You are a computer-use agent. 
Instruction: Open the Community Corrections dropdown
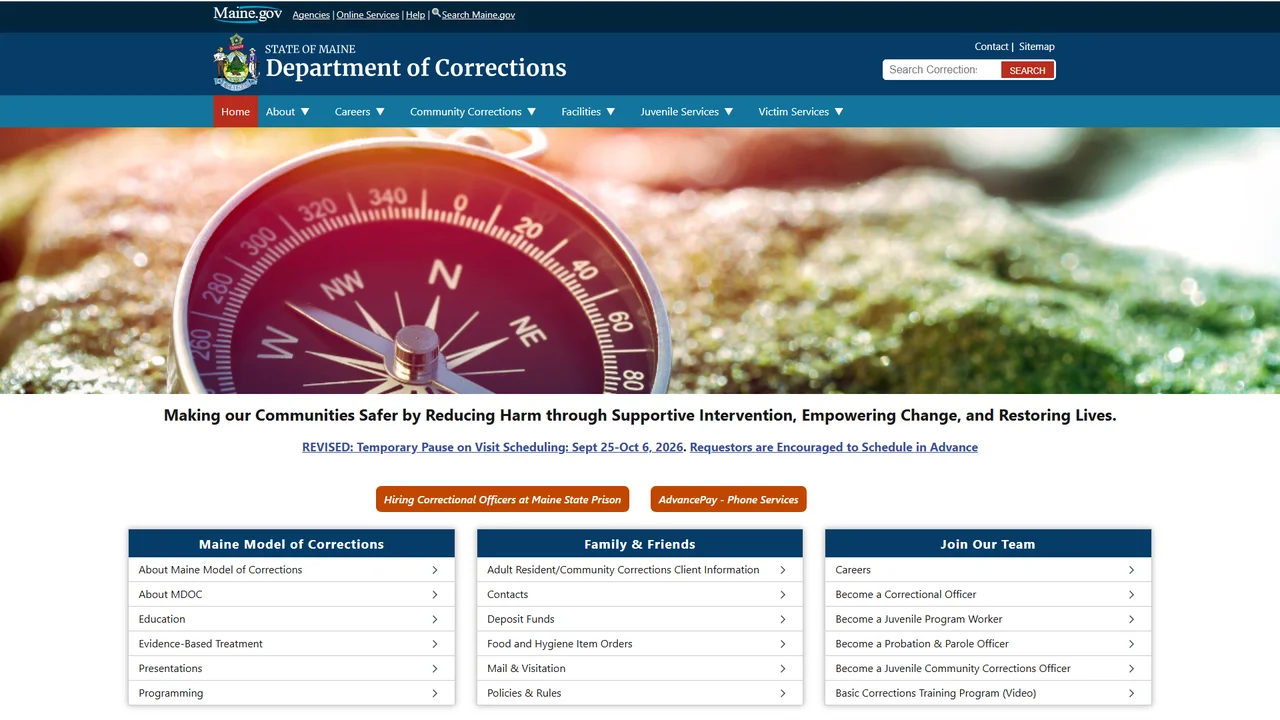coord(473,112)
